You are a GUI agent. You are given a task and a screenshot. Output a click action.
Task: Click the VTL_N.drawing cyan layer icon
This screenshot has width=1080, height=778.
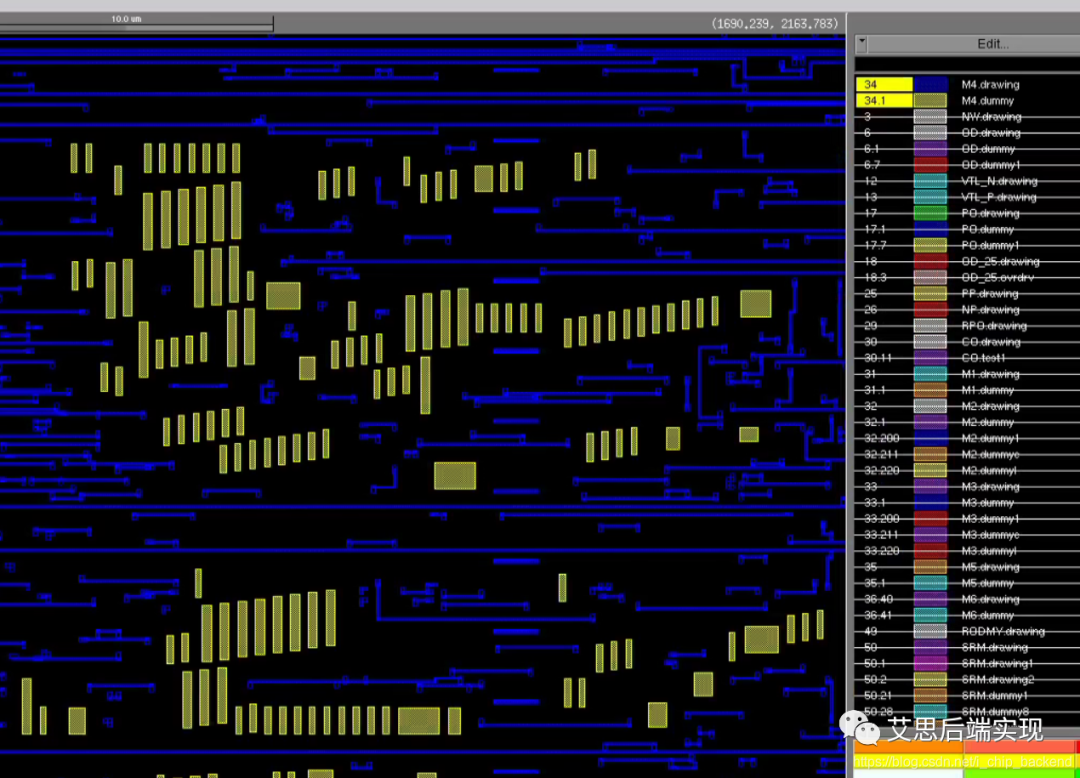(x=930, y=181)
